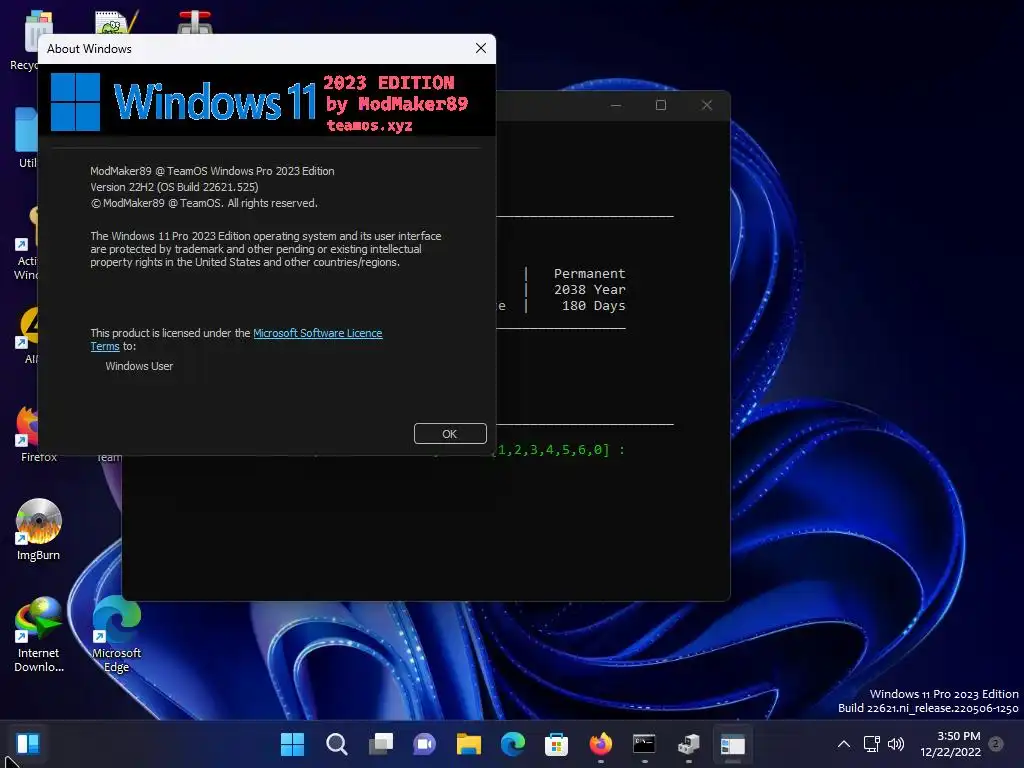Open Task View on taskbar
The image size is (1024, 768).
click(381, 744)
